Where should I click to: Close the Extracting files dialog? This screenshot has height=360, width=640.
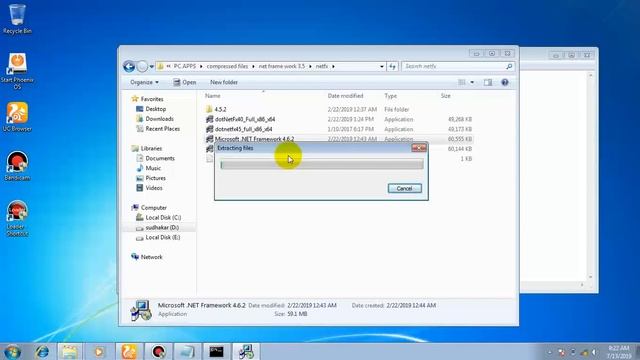click(419, 148)
